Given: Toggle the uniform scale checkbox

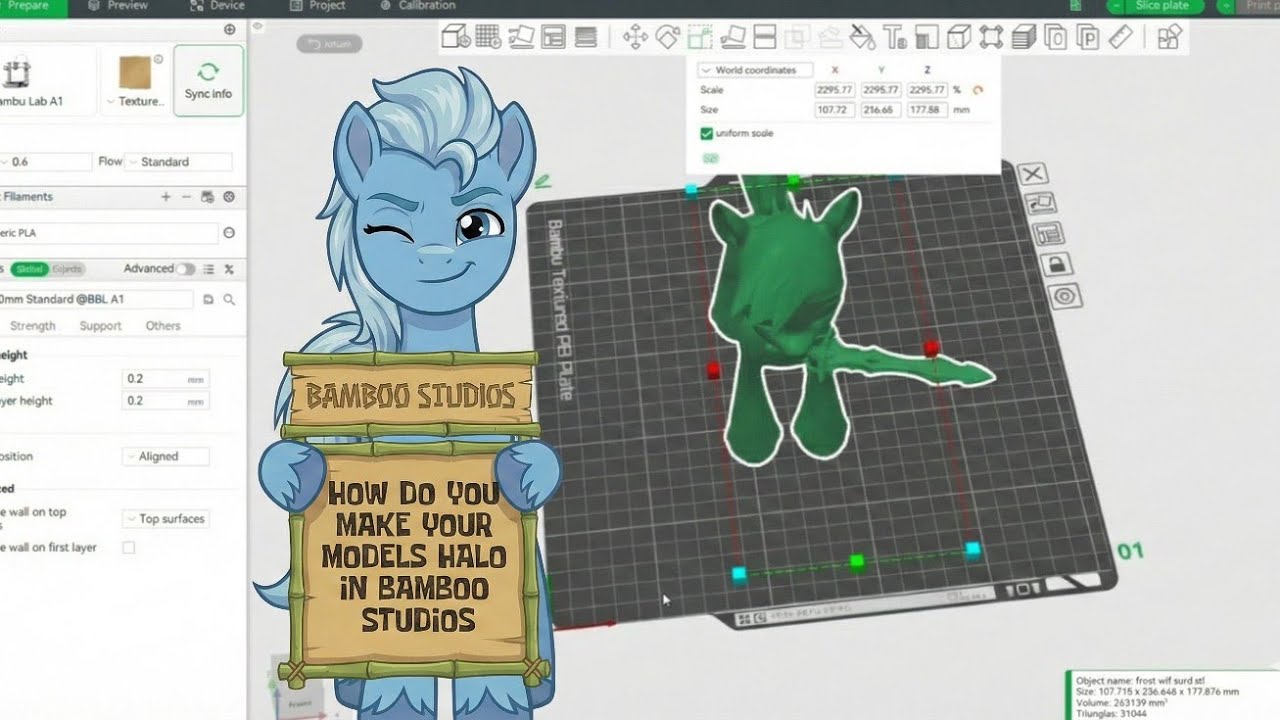Looking at the screenshot, I should click(x=707, y=133).
